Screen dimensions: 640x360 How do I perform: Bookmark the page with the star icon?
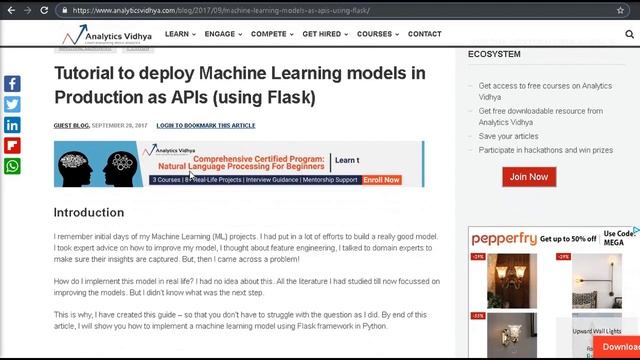(x=620, y=11)
